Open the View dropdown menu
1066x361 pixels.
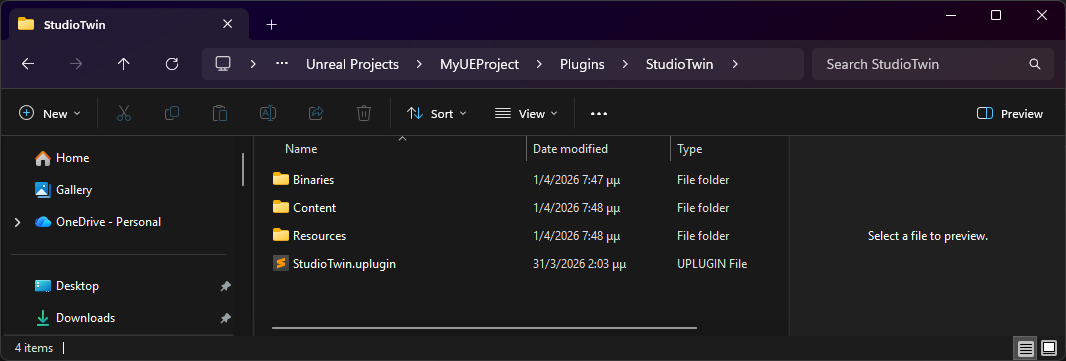[x=526, y=114]
